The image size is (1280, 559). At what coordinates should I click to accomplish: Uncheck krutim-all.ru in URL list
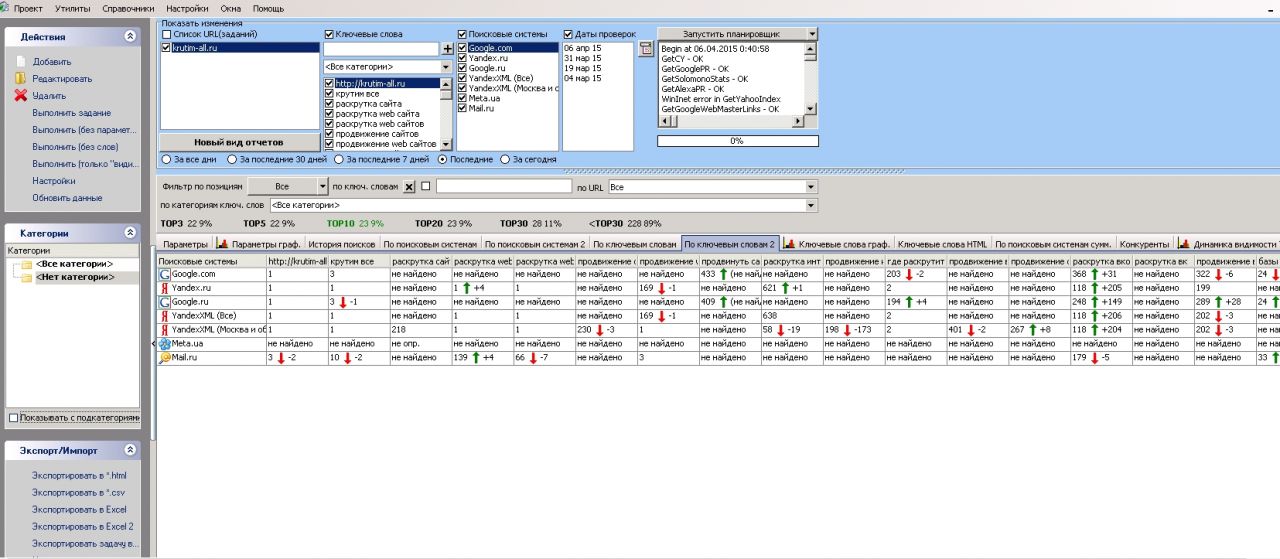point(166,47)
